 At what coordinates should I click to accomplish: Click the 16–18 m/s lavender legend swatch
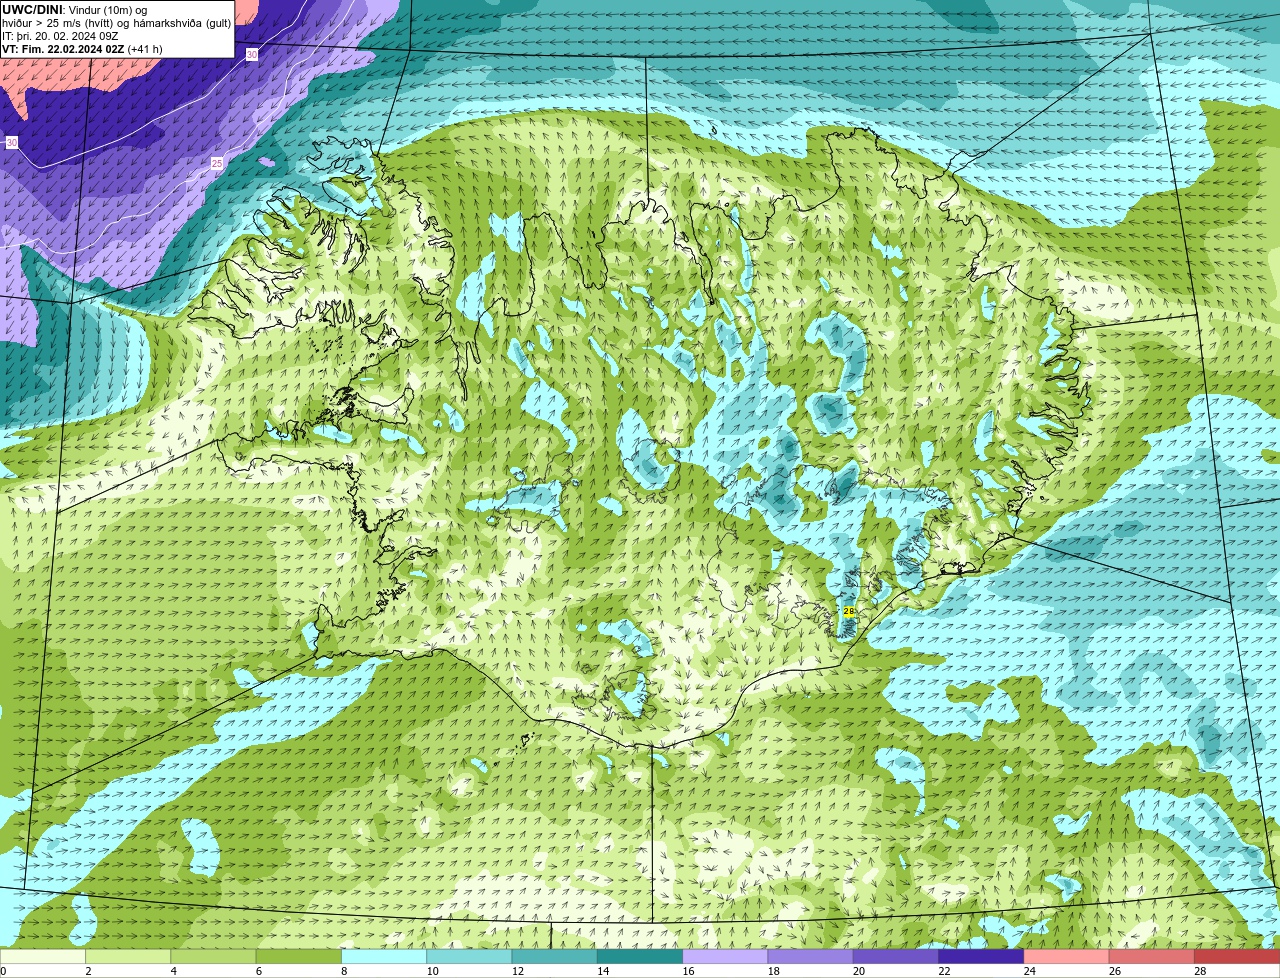pos(725,957)
